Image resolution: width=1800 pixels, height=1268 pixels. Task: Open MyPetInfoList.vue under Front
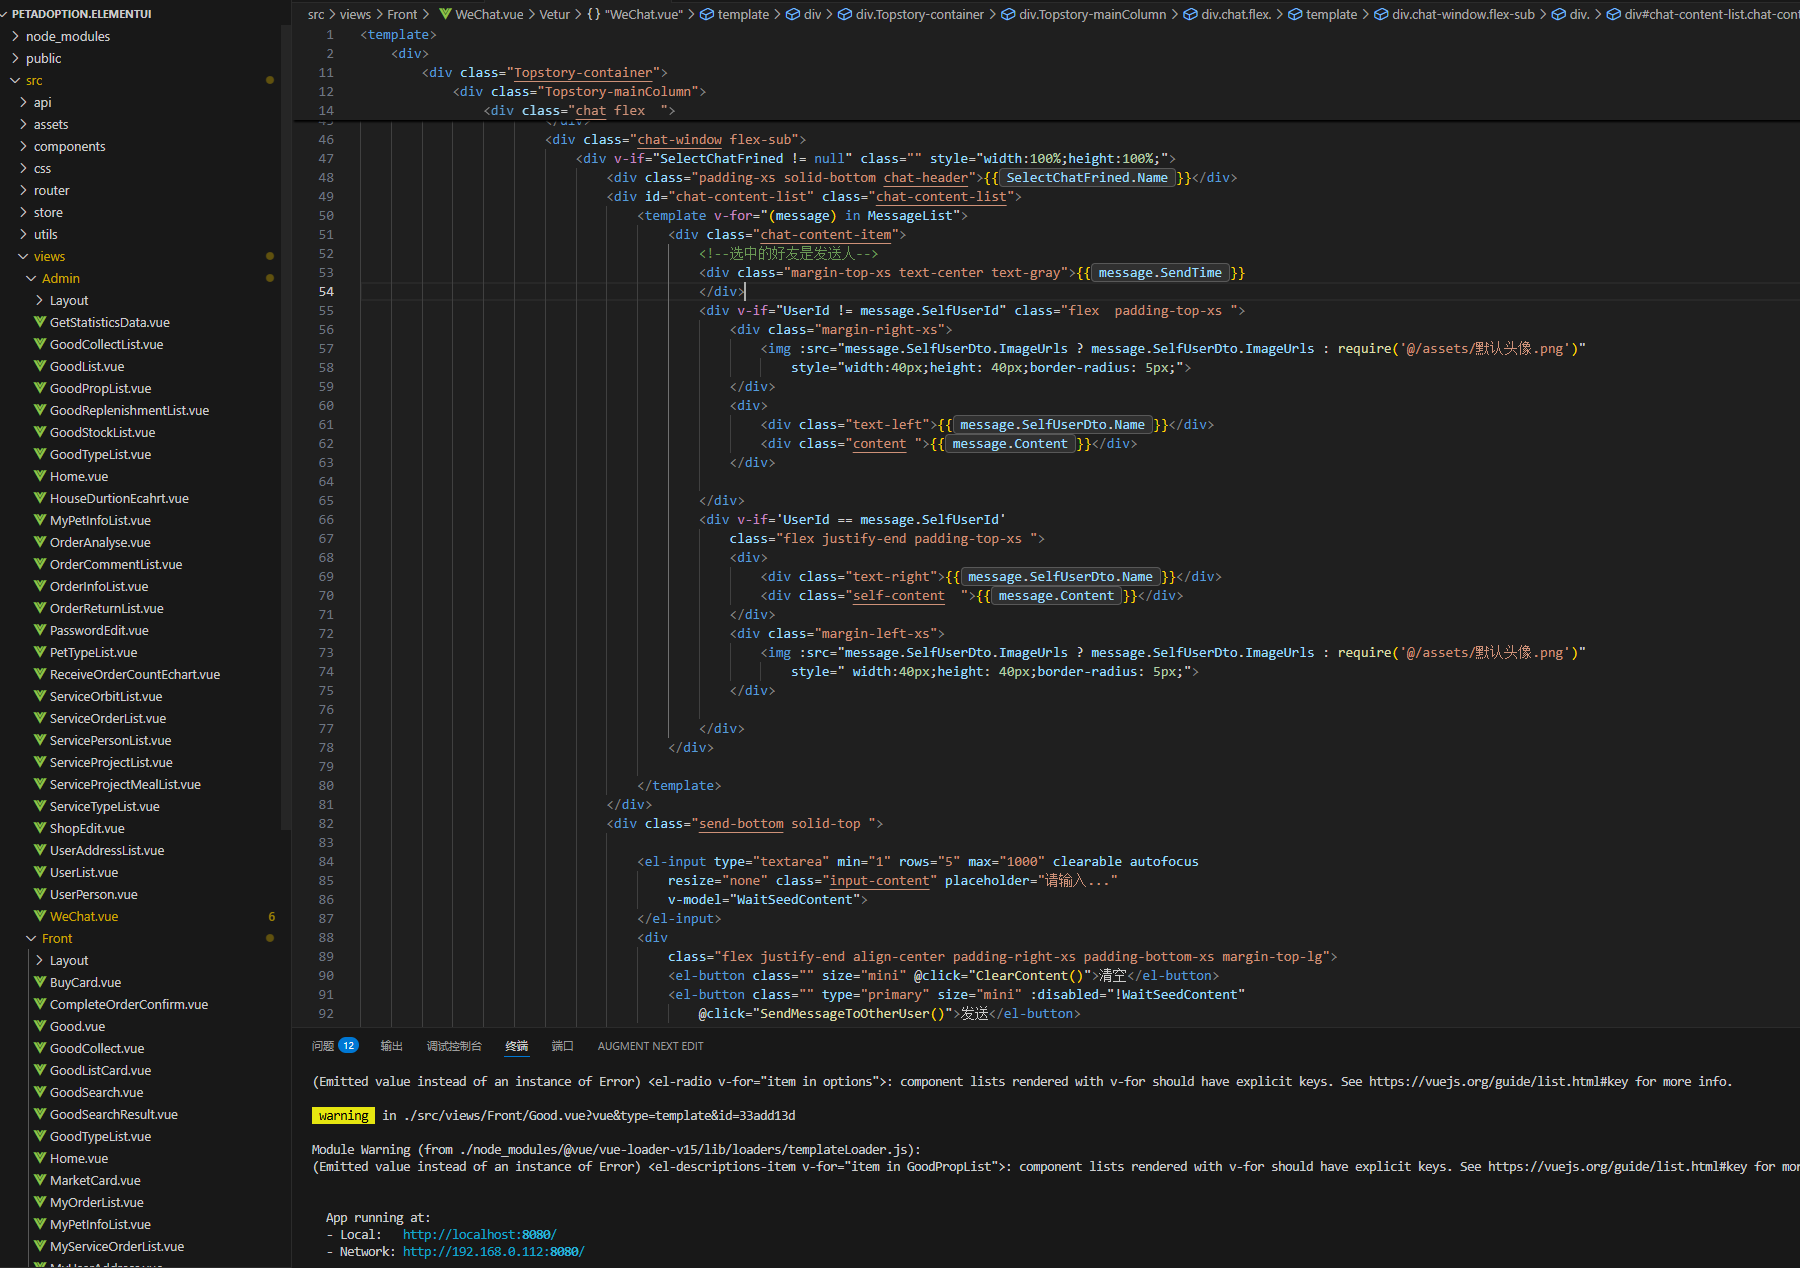[x=100, y=1224]
